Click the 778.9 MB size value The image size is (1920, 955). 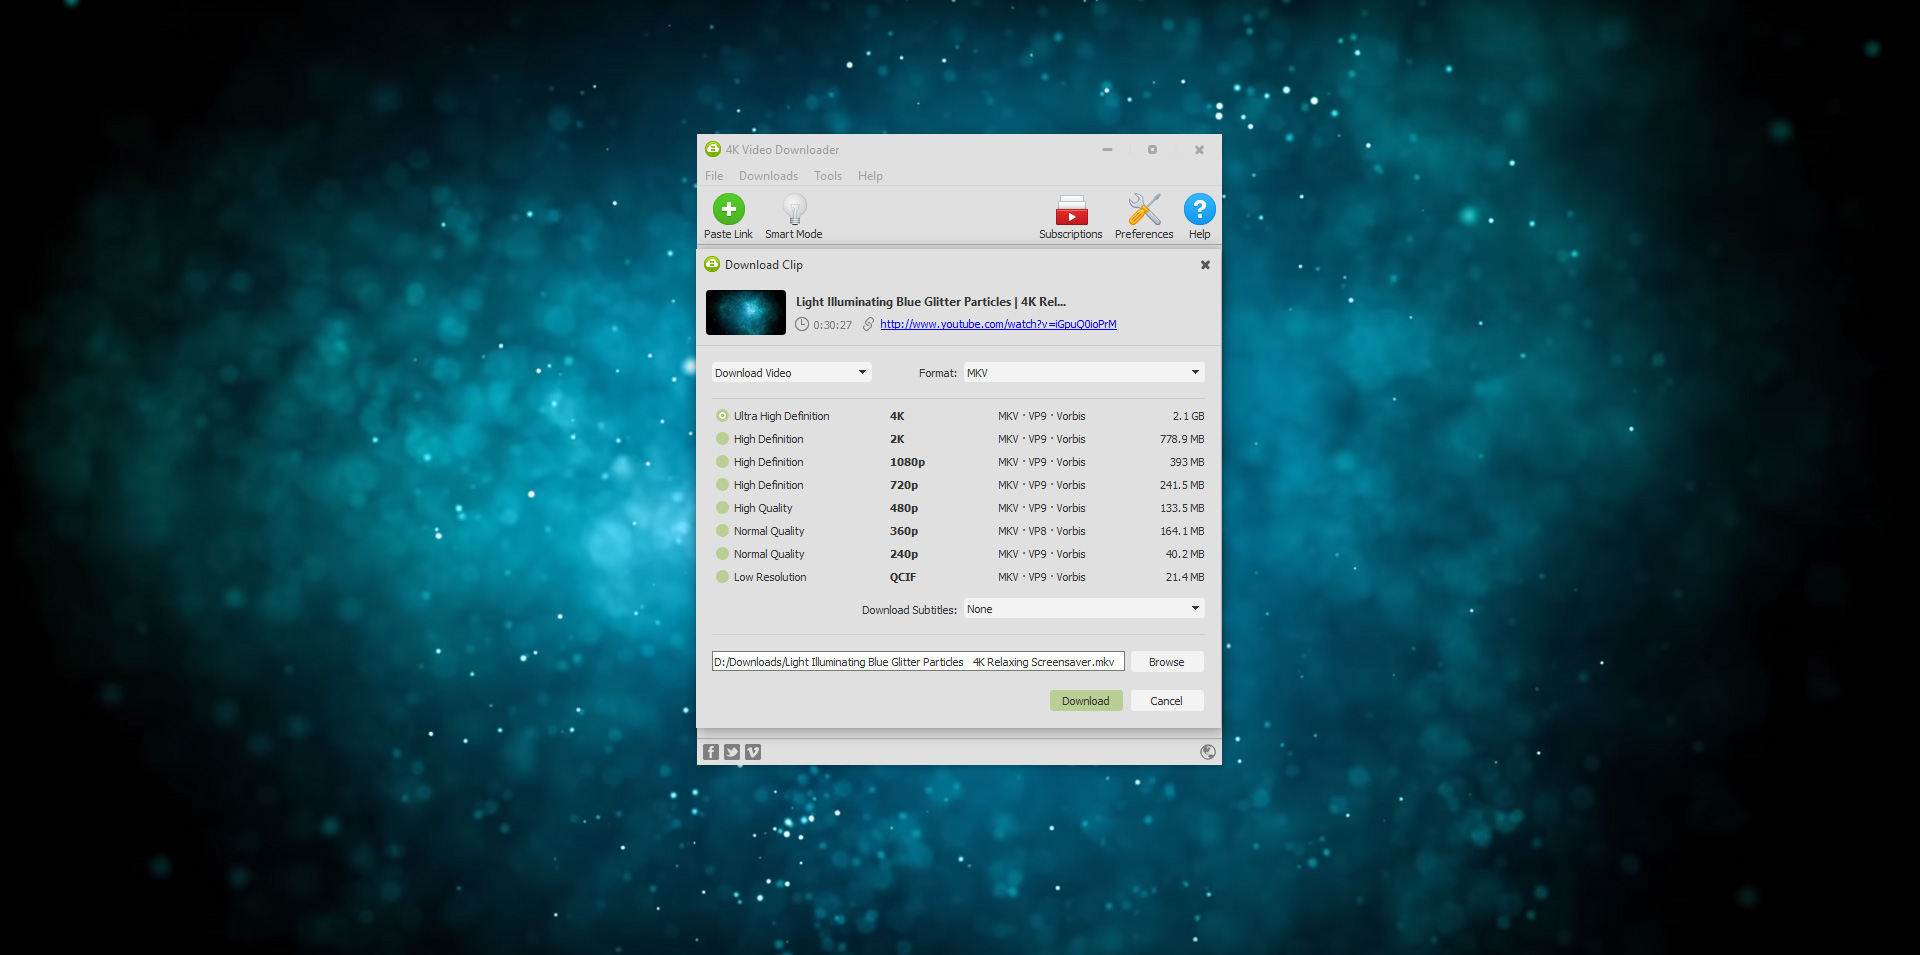point(1182,439)
